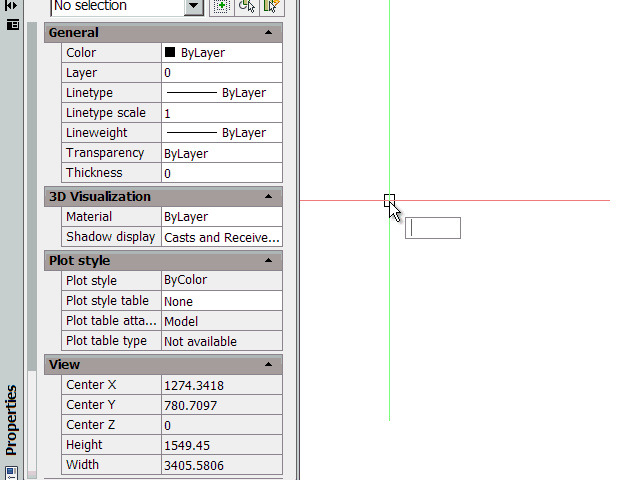Image resolution: width=640 pixels, height=480 pixels.
Task: Click Width value 3405.5806
Action: coord(222,465)
